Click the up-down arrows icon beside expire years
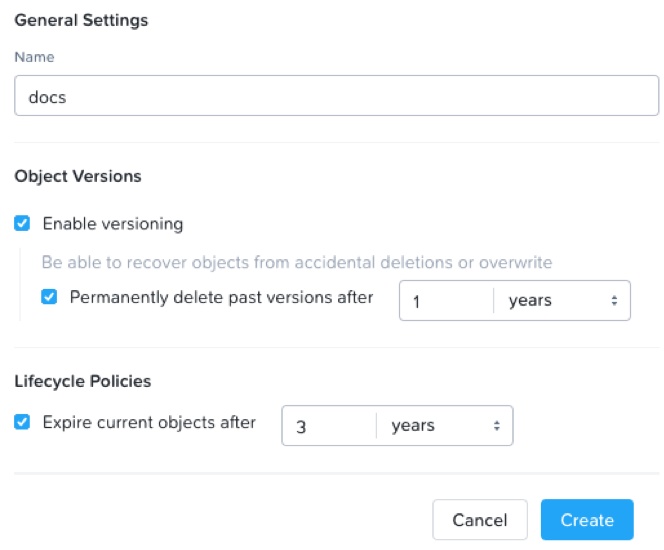The width and height of the screenshot is (664, 550). click(x=497, y=426)
